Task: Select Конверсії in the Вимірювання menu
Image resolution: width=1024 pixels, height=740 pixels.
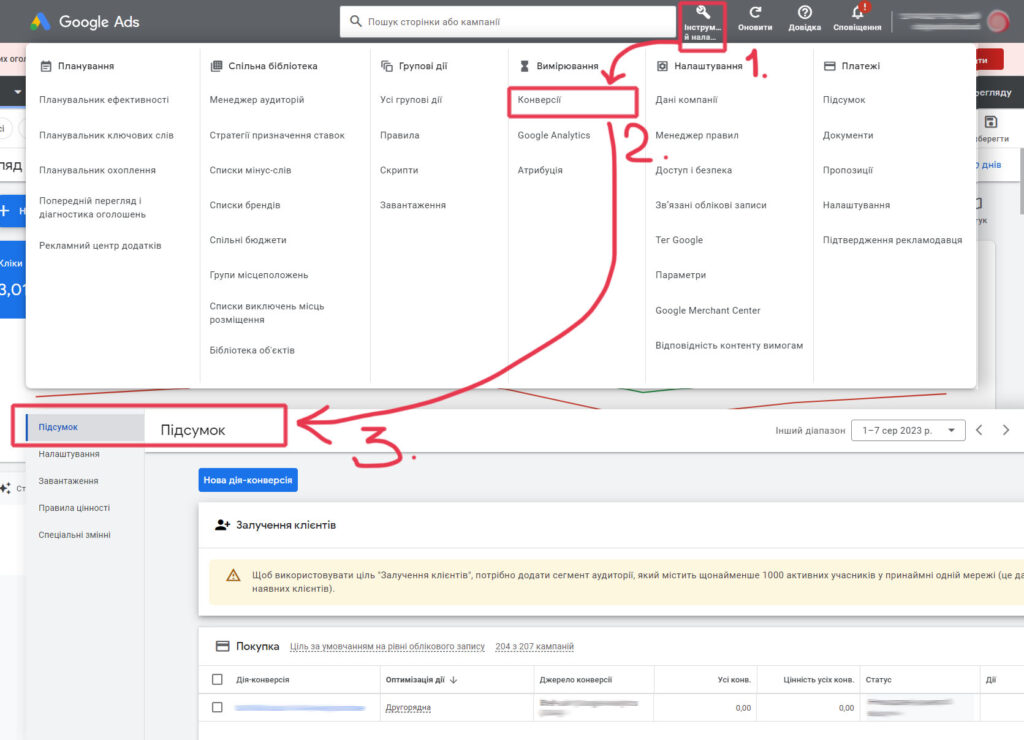Action: pyautogui.click(x=539, y=100)
